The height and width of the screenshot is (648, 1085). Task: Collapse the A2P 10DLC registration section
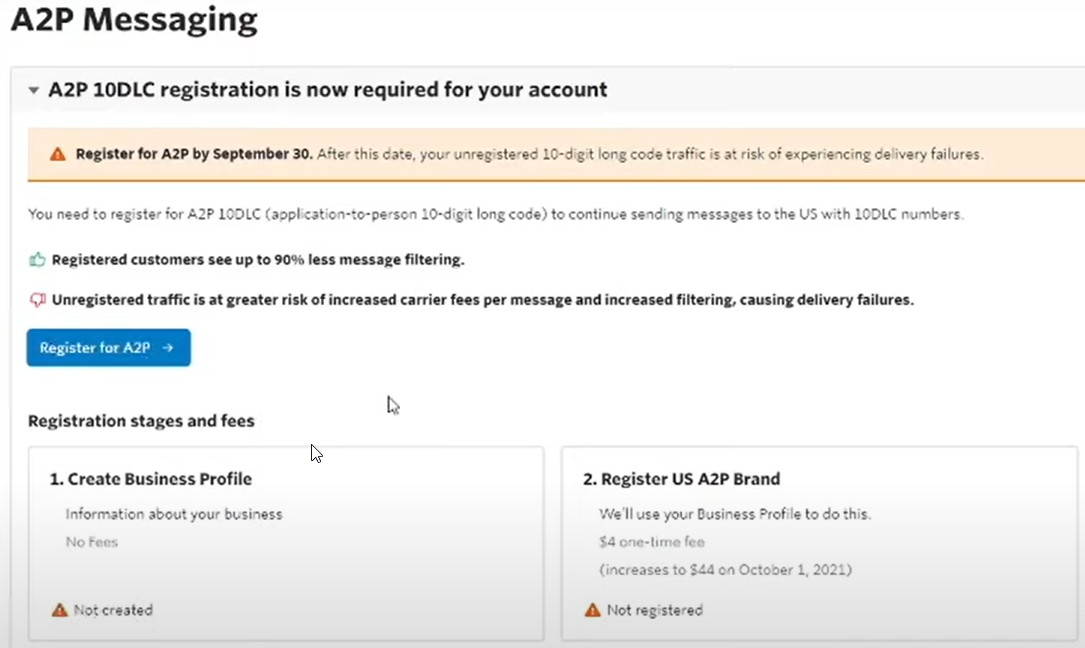tap(33, 90)
